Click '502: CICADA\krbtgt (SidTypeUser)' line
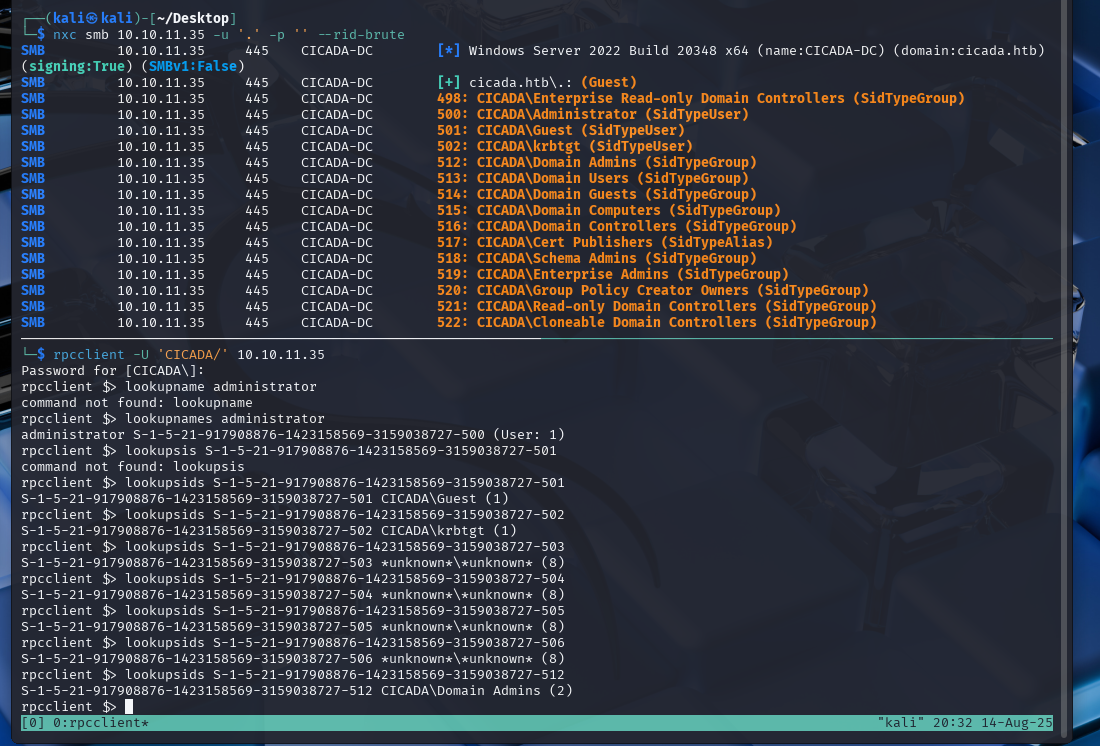Image resolution: width=1100 pixels, height=746 pixels. tap(565, 147)
